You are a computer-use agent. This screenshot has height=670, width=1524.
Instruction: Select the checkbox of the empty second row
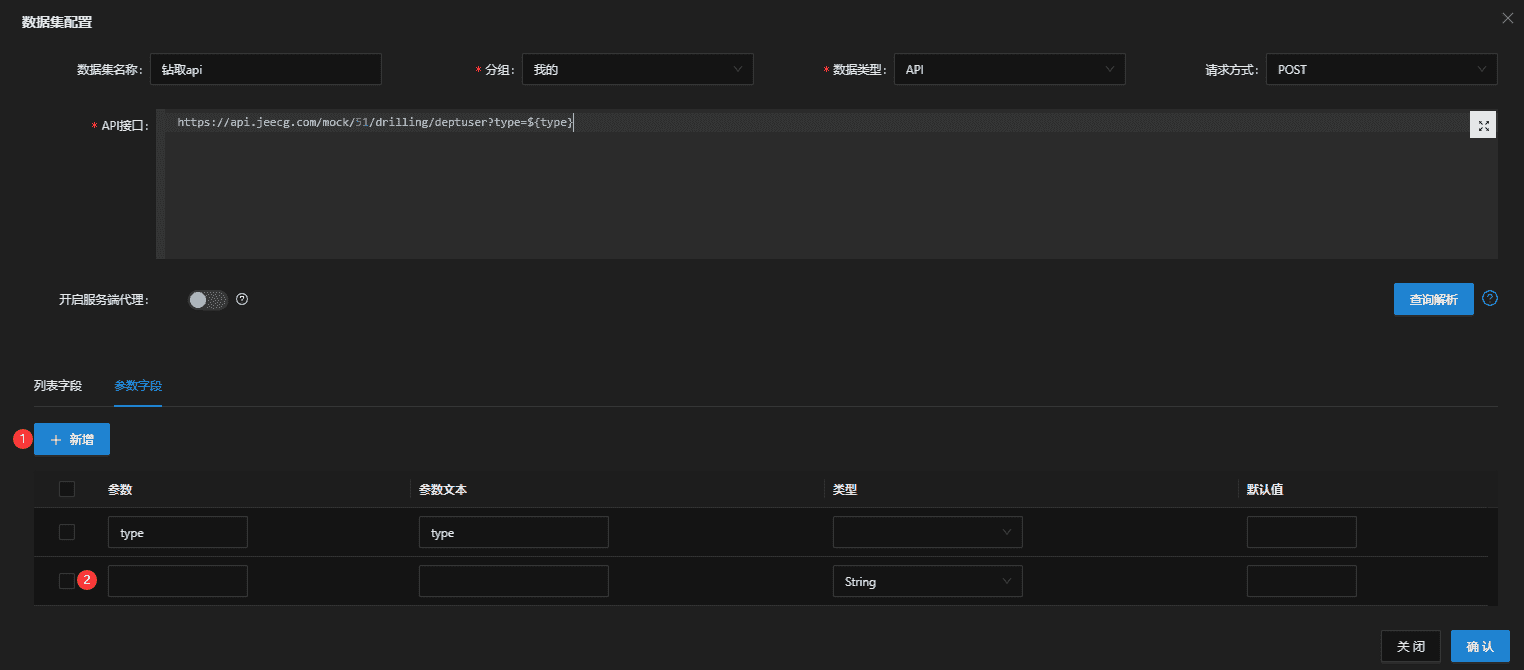pyautogui.click(x=67, y=581)
